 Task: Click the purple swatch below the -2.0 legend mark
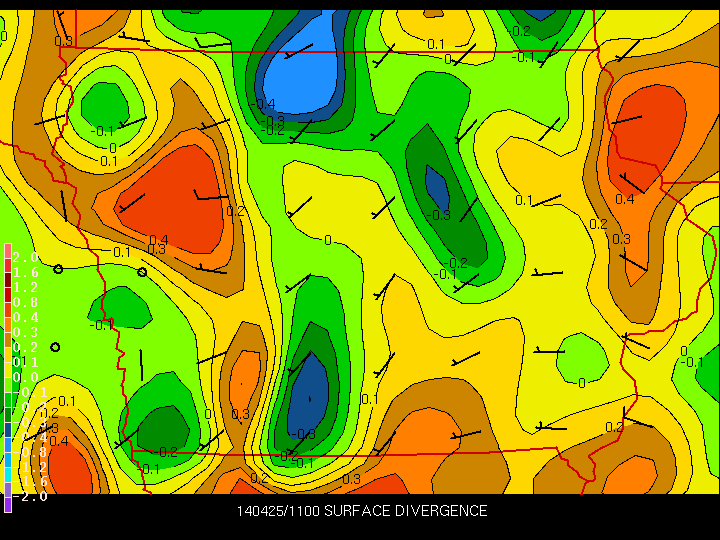point(8,505)
